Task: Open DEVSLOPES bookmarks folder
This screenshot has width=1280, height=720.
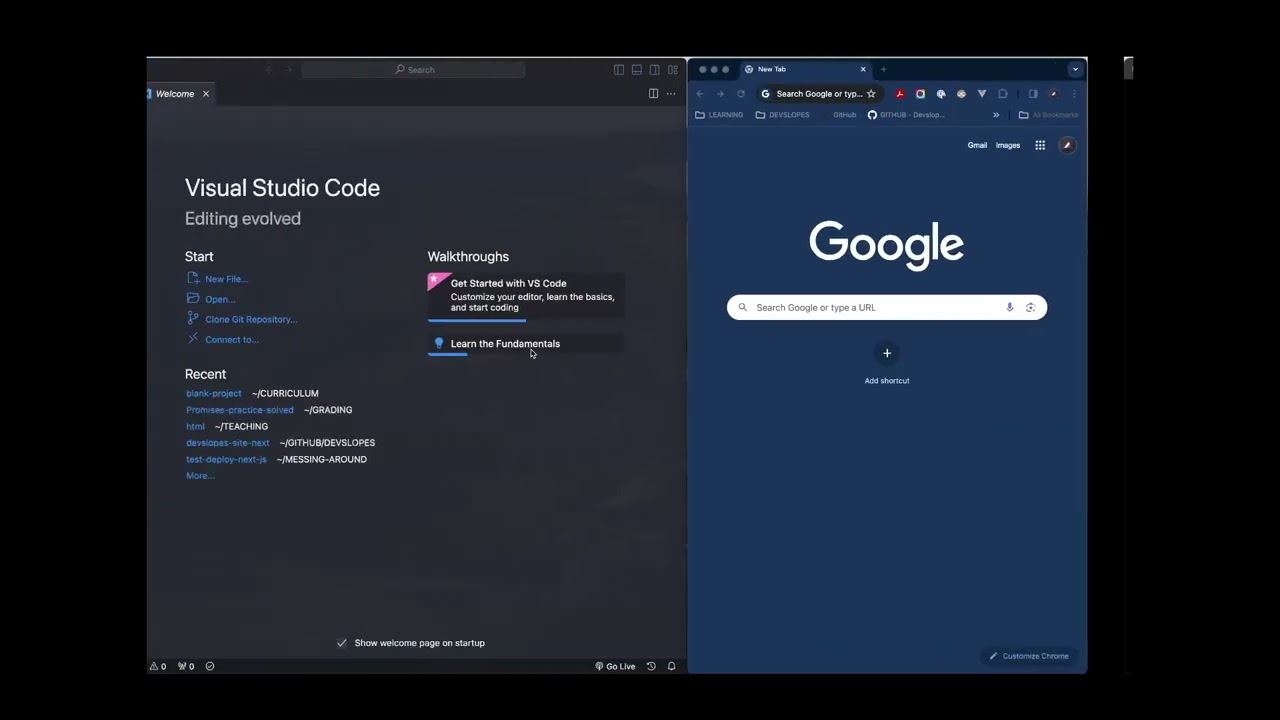Action: coord(783,115)
